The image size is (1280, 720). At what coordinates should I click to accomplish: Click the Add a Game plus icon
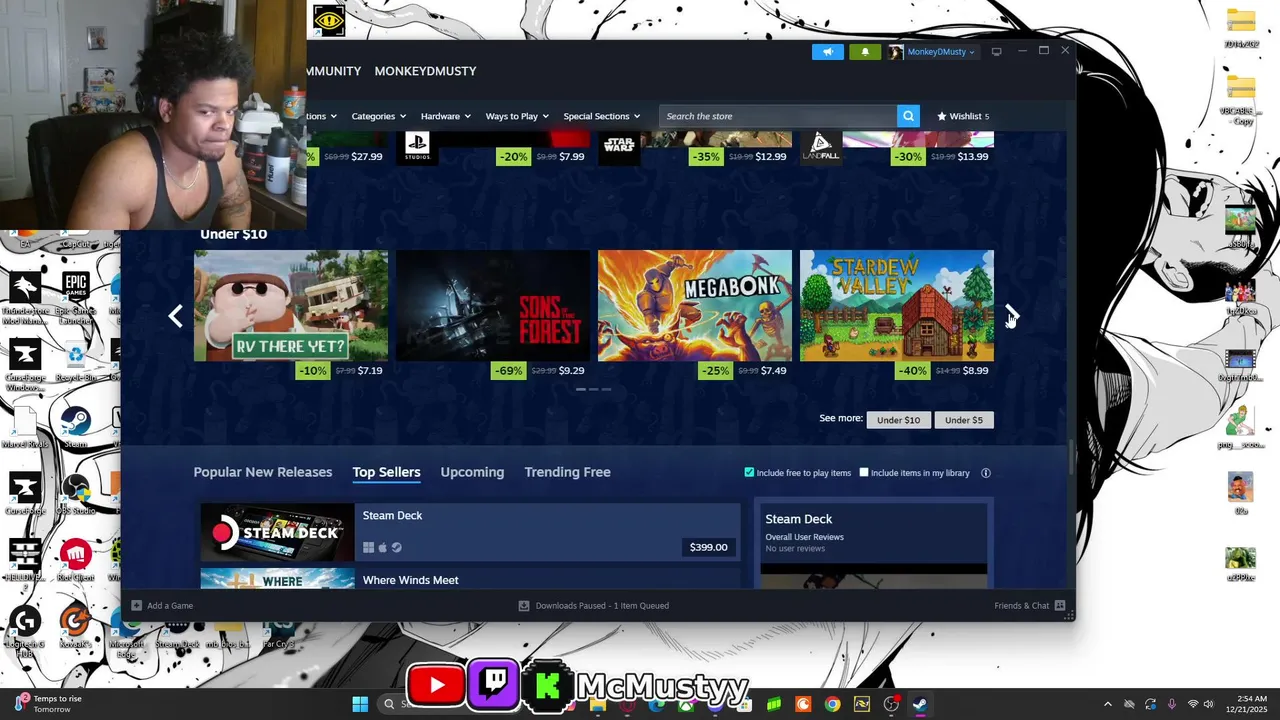point(136,605)
